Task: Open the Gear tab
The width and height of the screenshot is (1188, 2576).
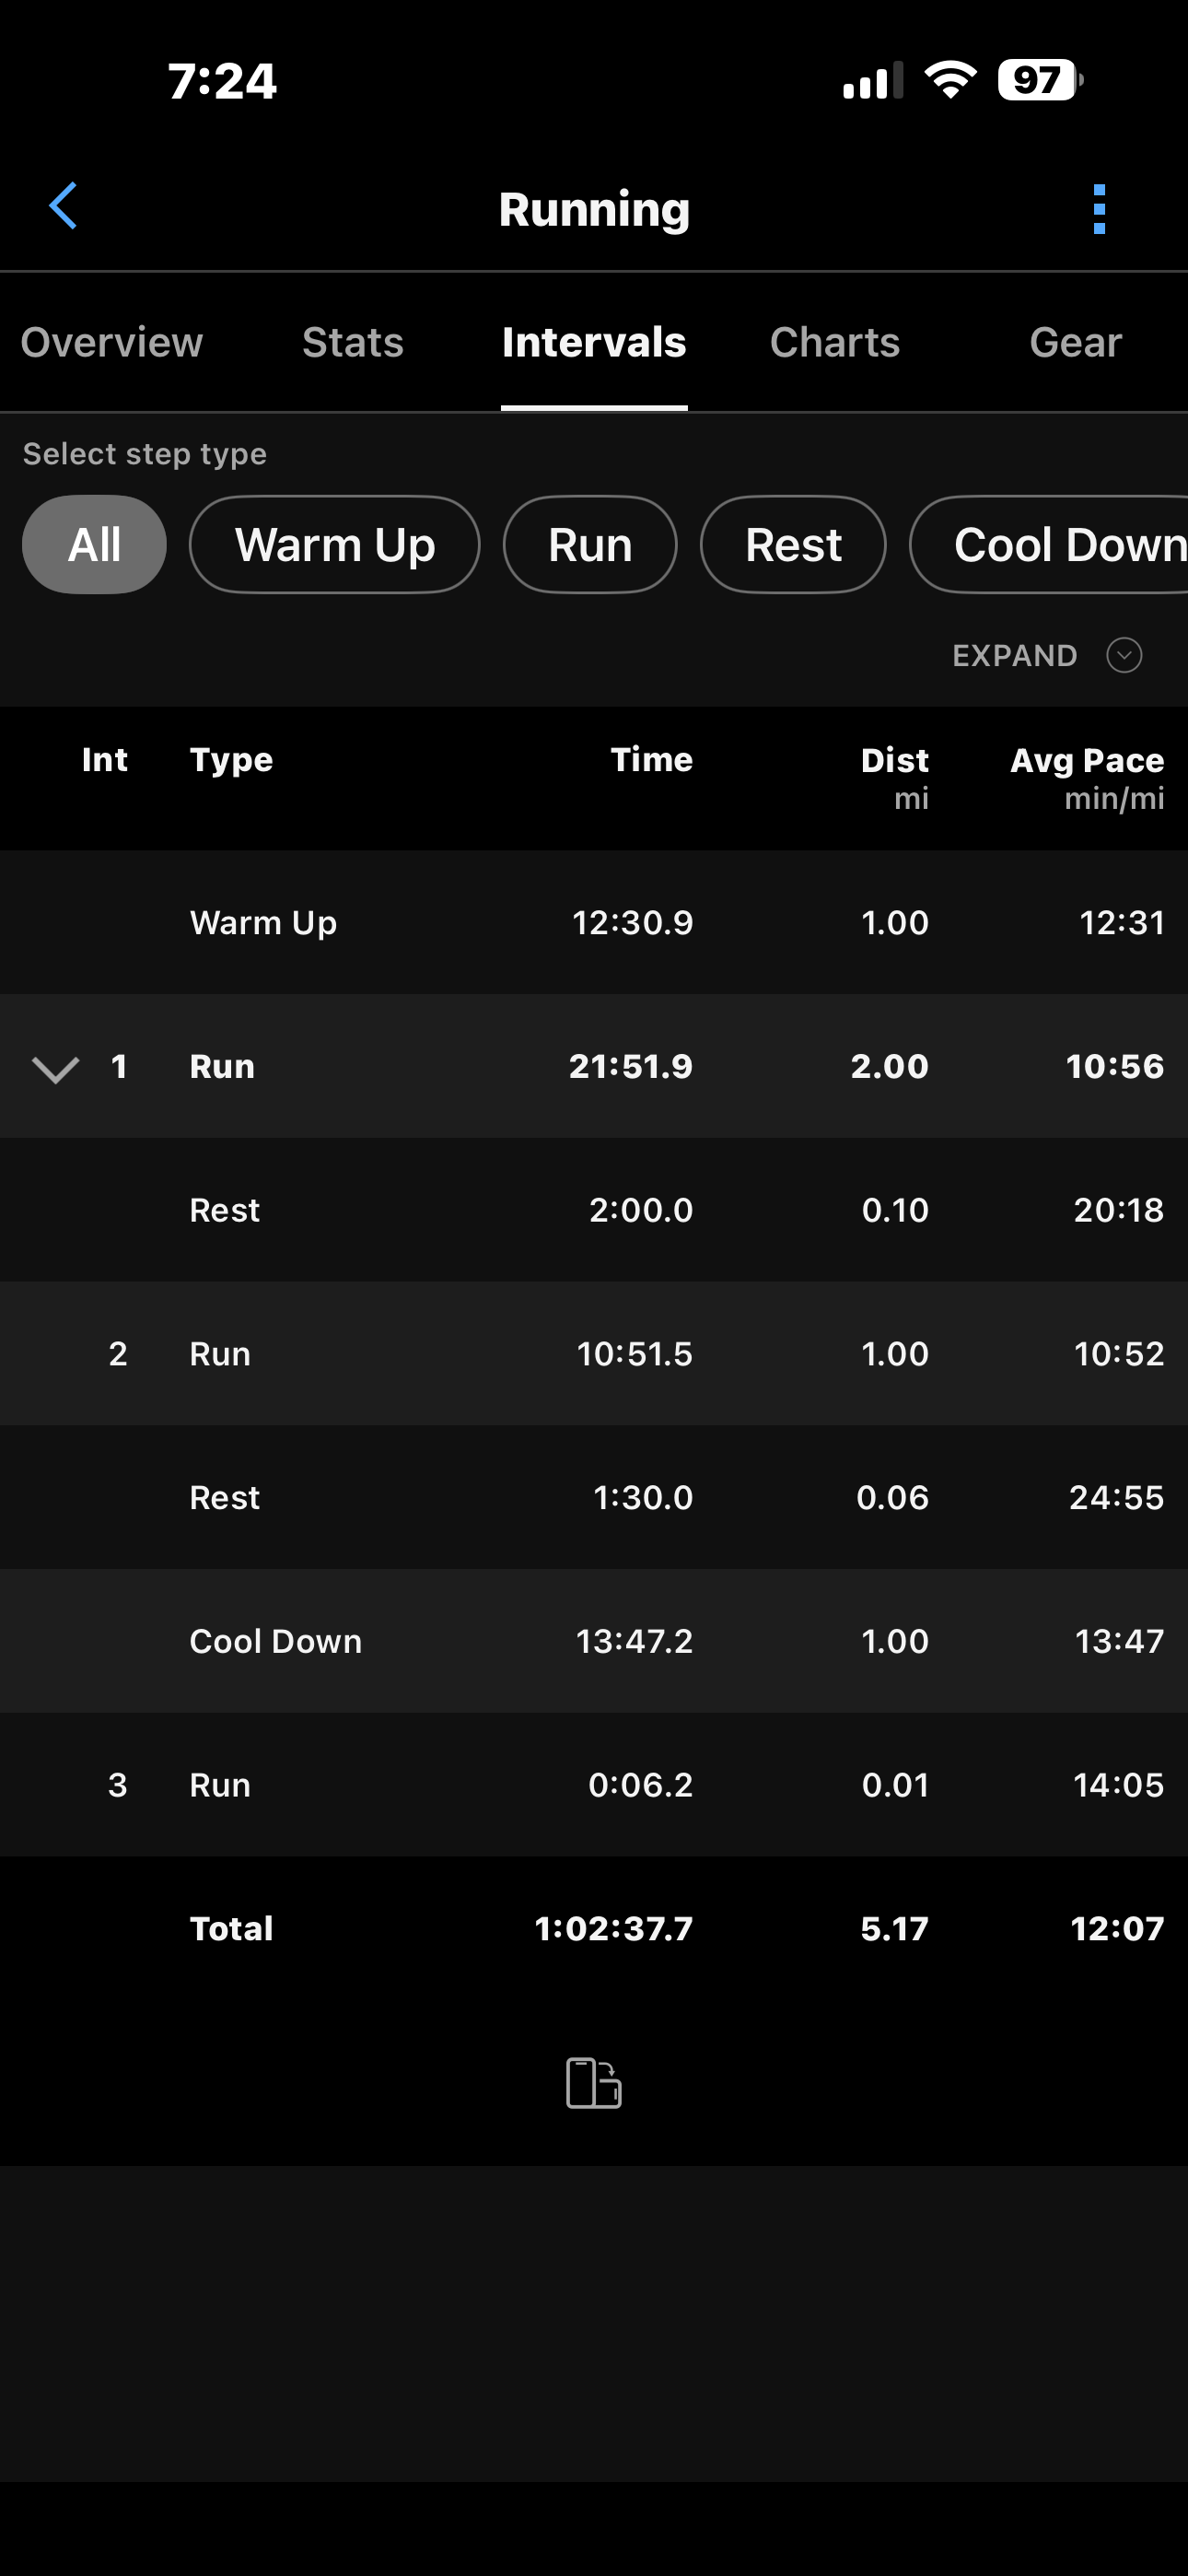Action: tap(1075, 342)
